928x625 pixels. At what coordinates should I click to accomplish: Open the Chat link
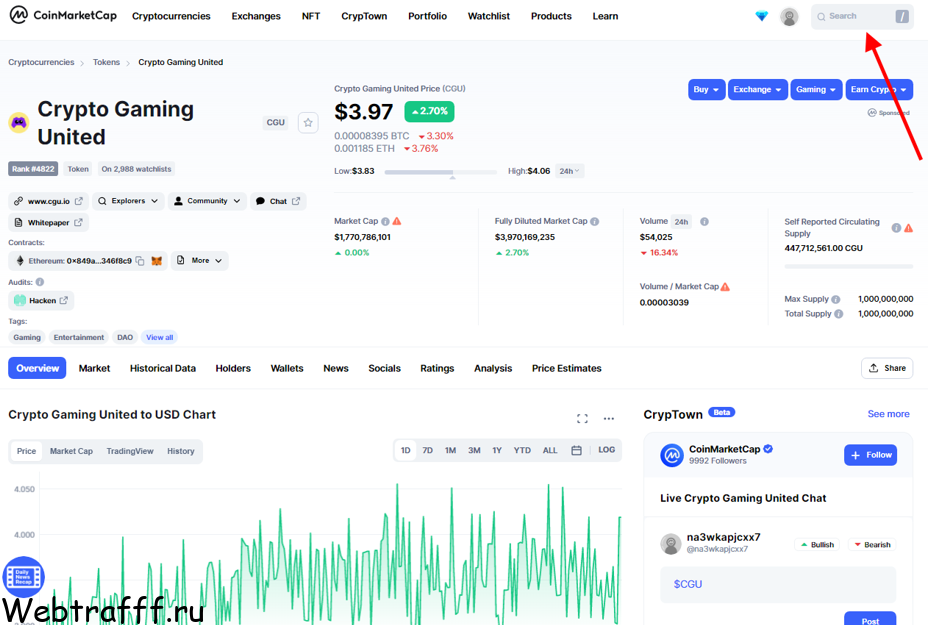tap(278, 201)
